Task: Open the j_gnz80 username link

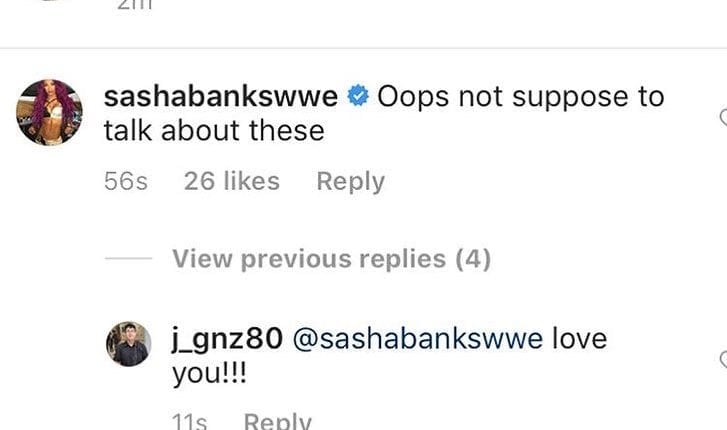Action: point(227,340)
